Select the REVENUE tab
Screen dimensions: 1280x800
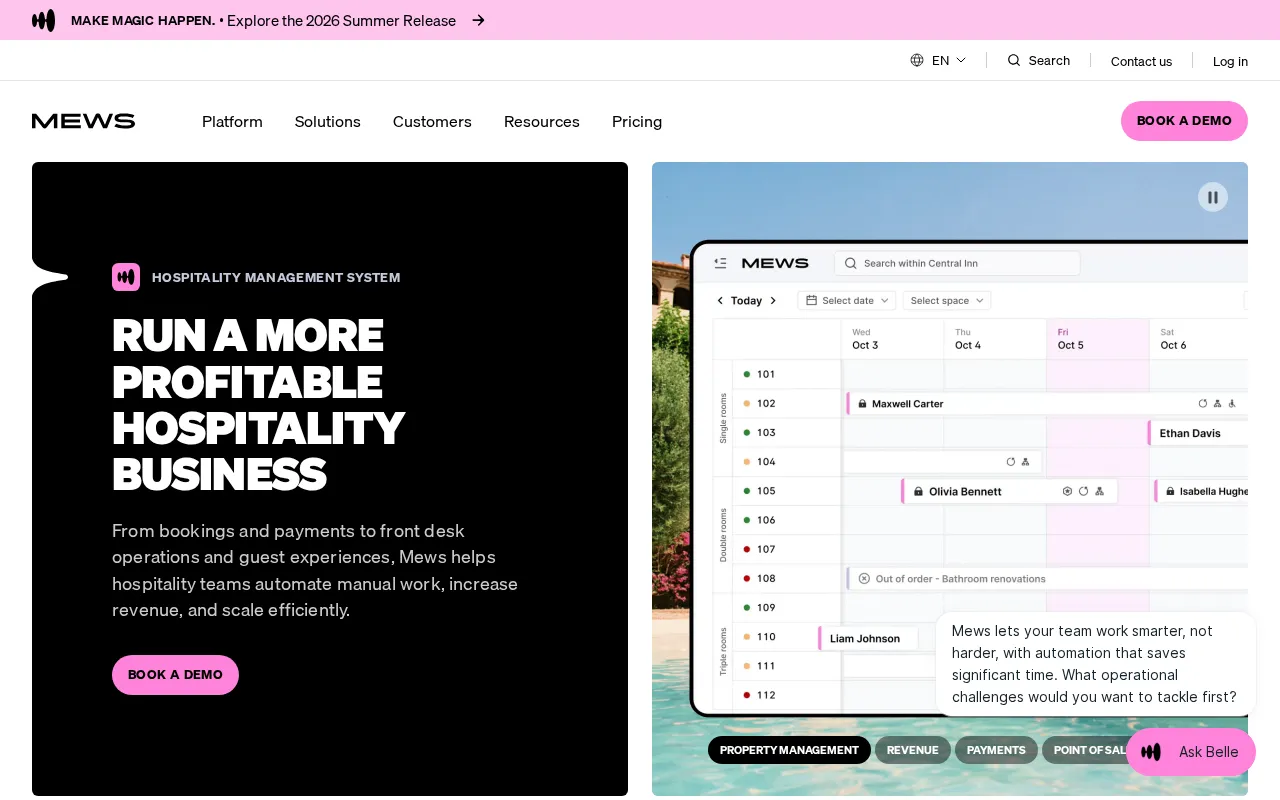click(913, 750)
